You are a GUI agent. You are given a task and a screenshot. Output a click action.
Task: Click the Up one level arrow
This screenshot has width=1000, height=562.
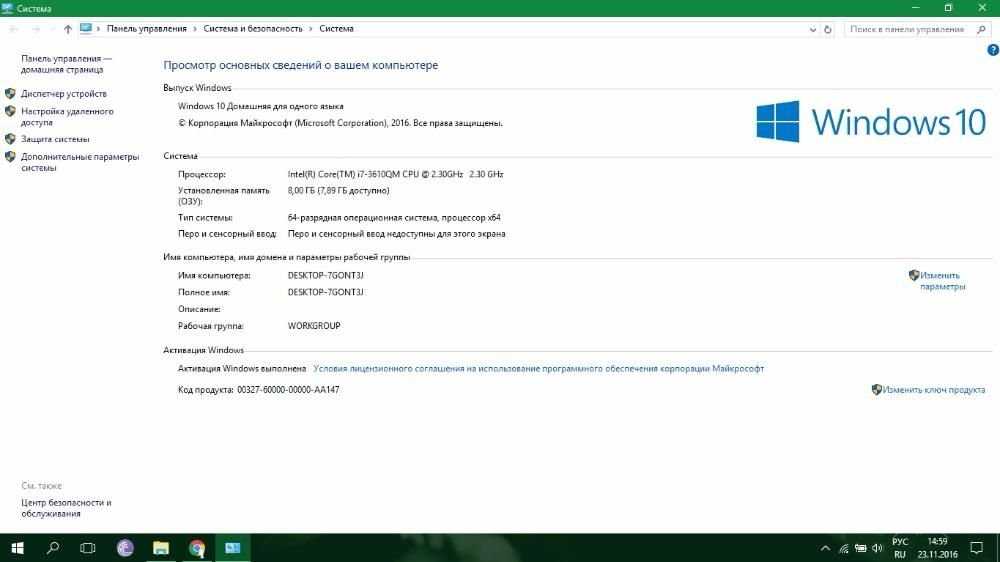tap(68, 29)
